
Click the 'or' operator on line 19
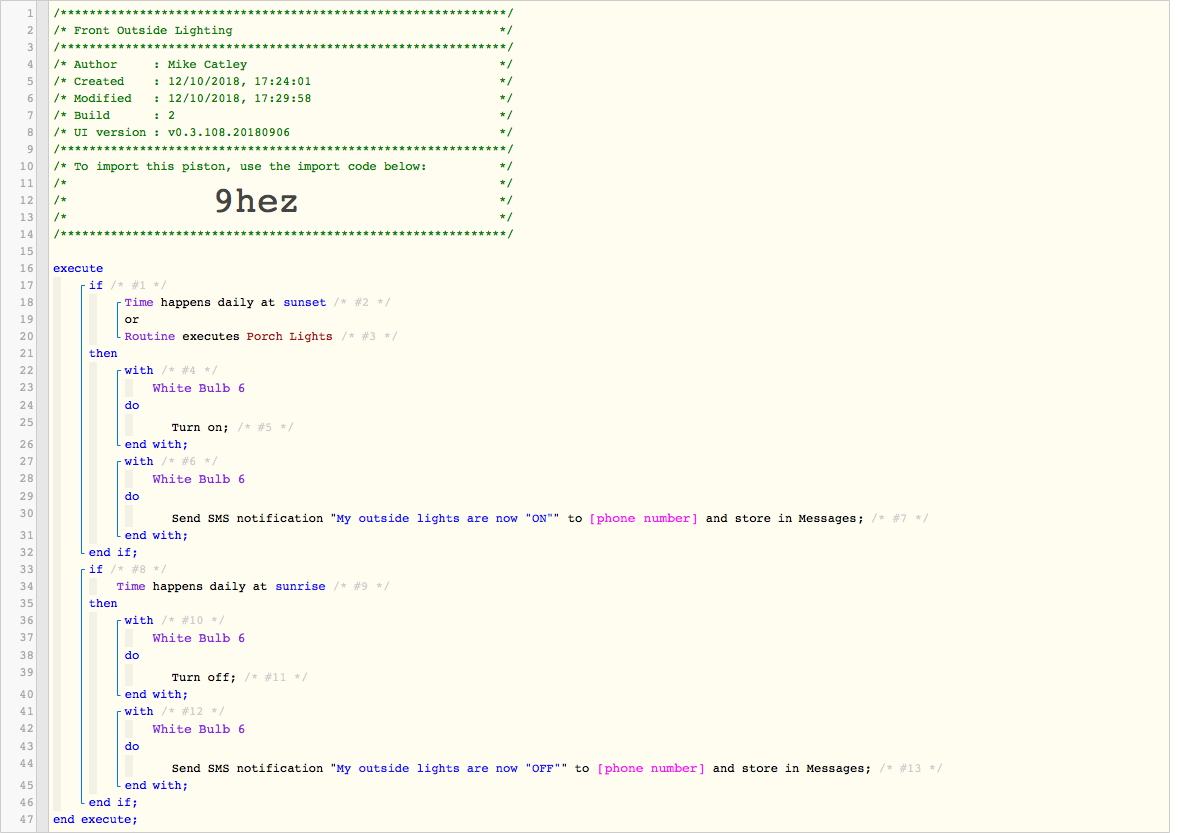click(x=131, y=319)
